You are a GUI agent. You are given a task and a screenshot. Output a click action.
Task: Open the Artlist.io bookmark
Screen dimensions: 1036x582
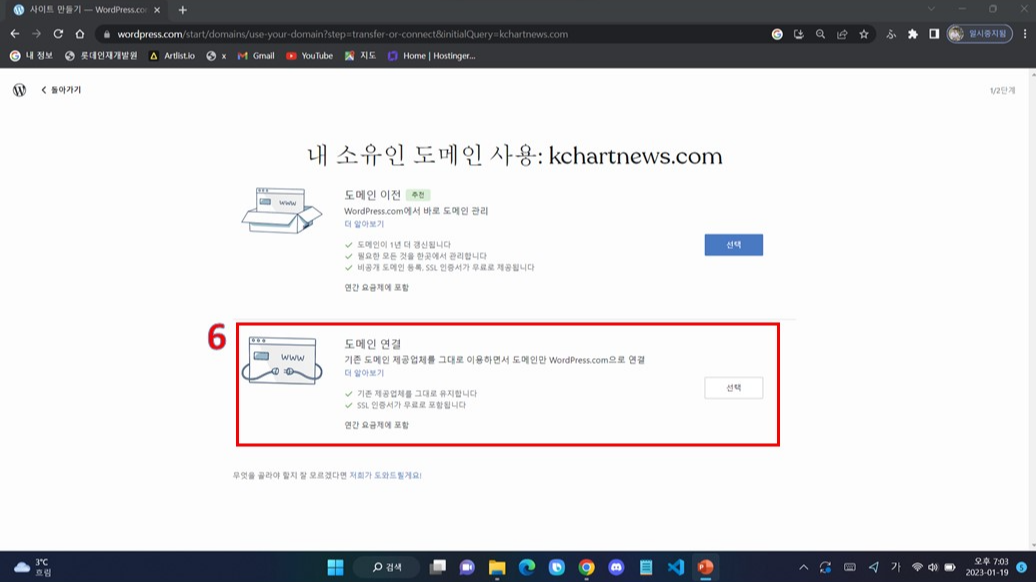(172, 56)
